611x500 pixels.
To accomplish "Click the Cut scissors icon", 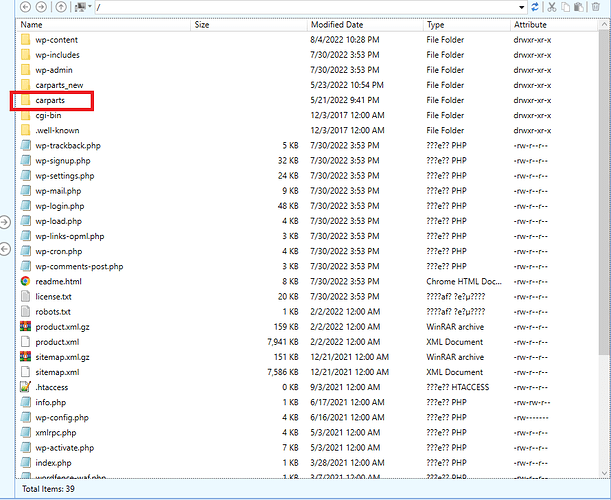I will point(551,7).
